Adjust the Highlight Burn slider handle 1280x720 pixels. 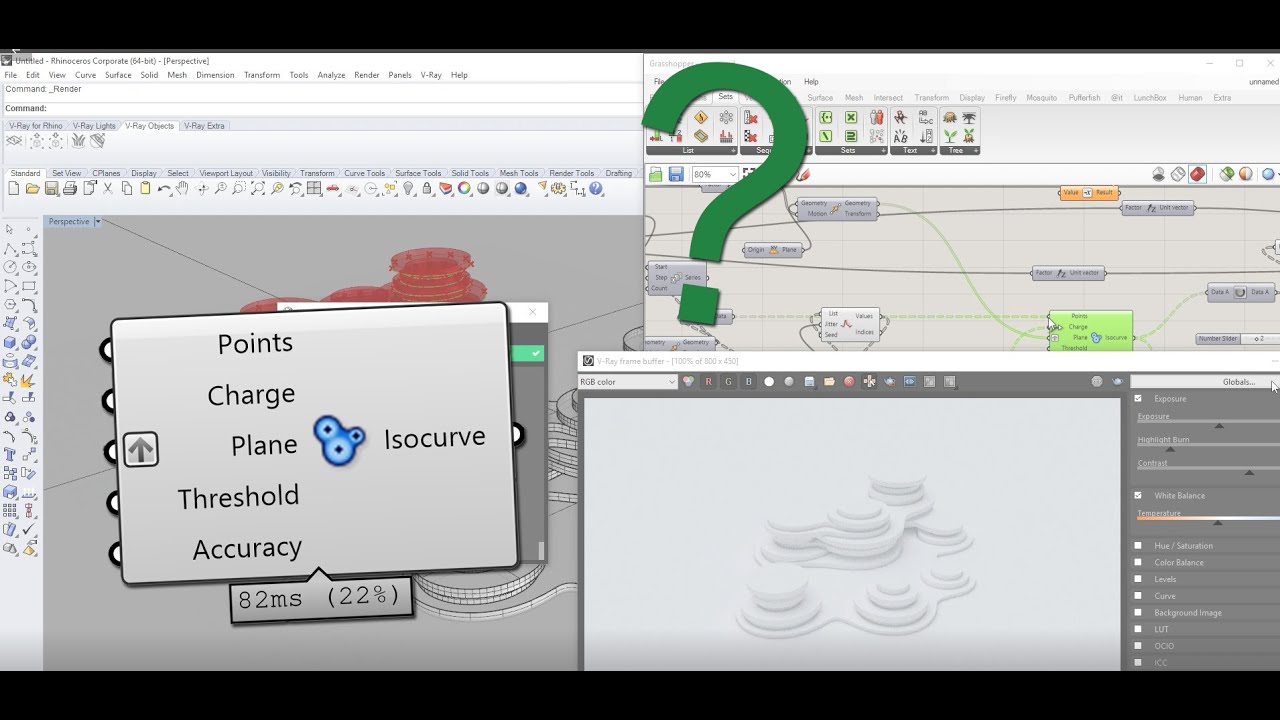pos(1170,449)
